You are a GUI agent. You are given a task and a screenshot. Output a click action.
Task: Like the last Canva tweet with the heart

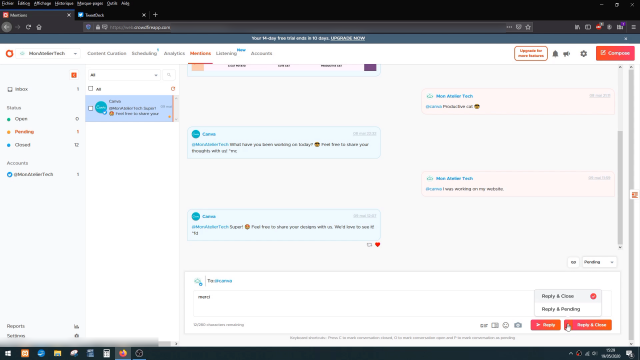click(x=378, y=245)
